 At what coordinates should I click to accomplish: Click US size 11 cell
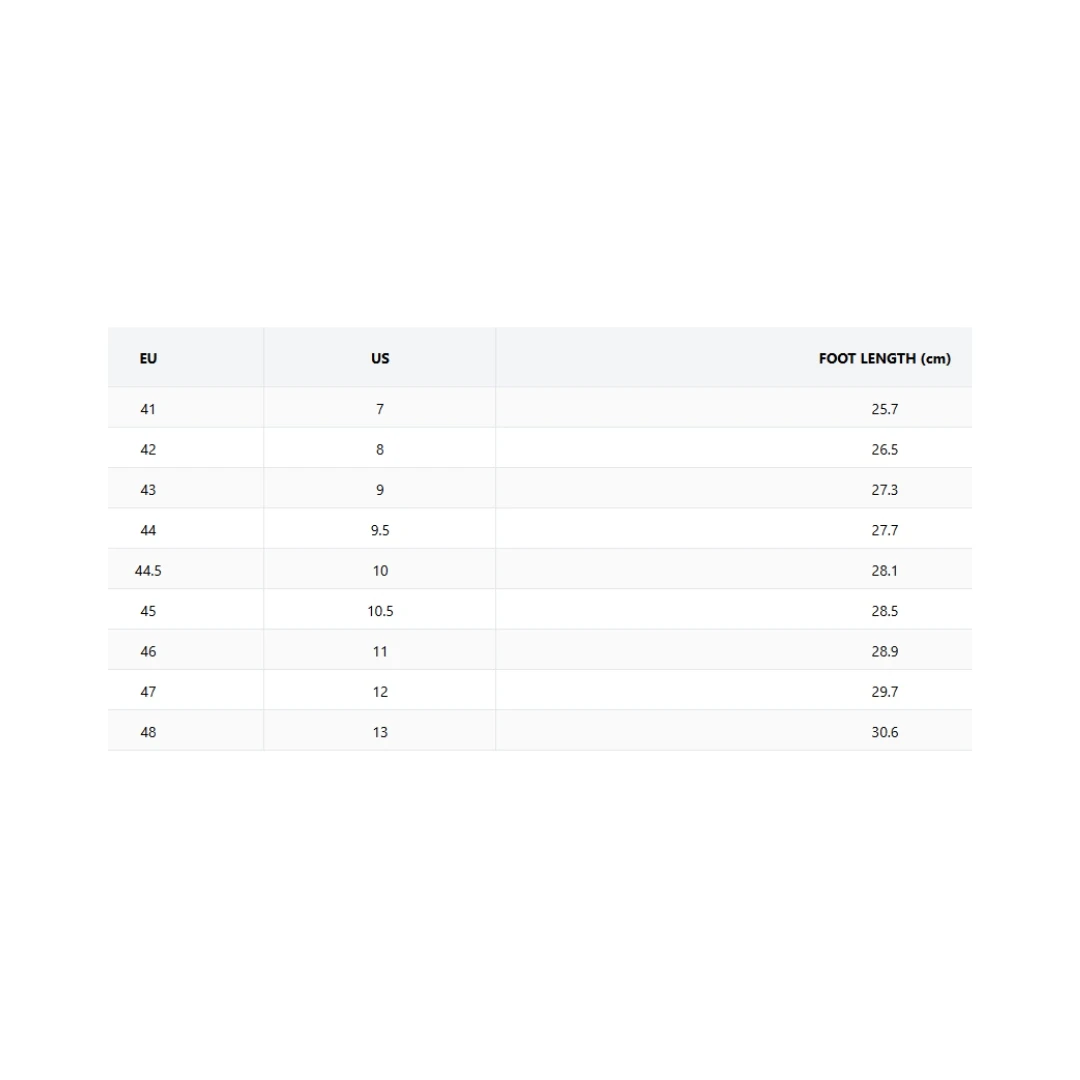click(380, 652)
